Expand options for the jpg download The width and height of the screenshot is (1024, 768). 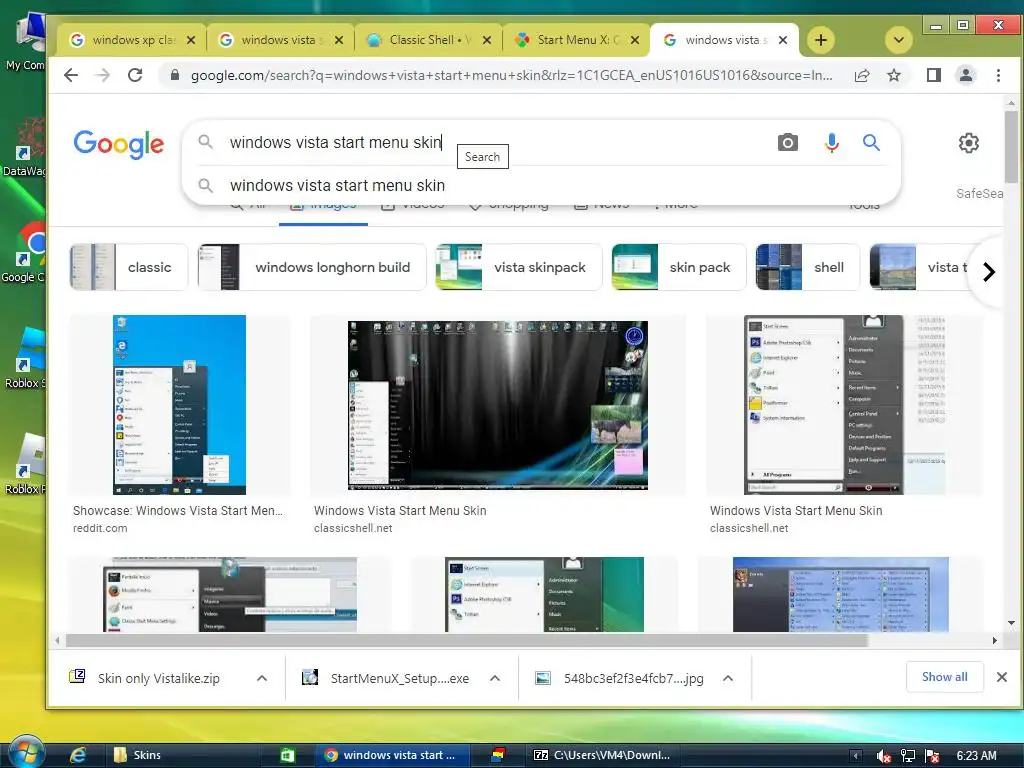click(728, 678)
